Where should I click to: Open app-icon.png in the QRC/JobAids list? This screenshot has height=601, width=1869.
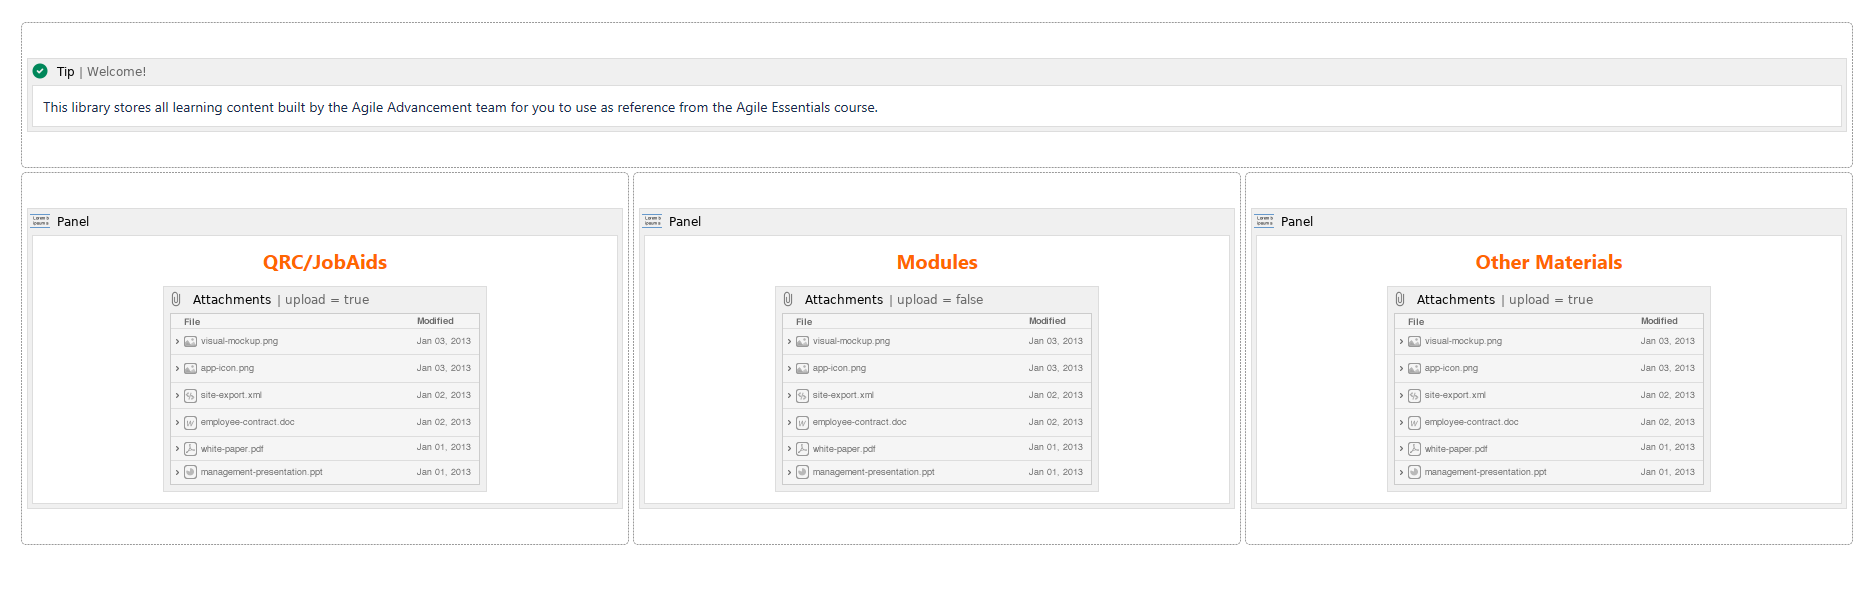(227, 368)
